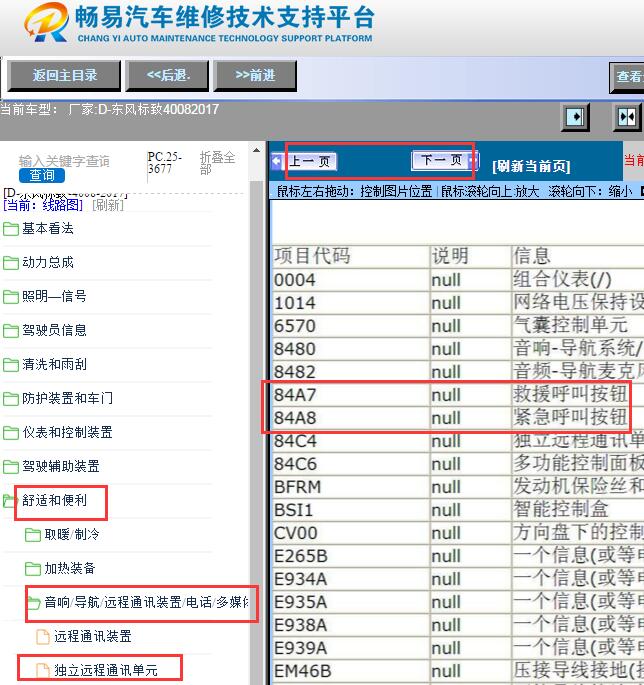Click the single-arrow panel layout icon
Image resolution: width=644 pixels, height=685 pixels.
575,117
